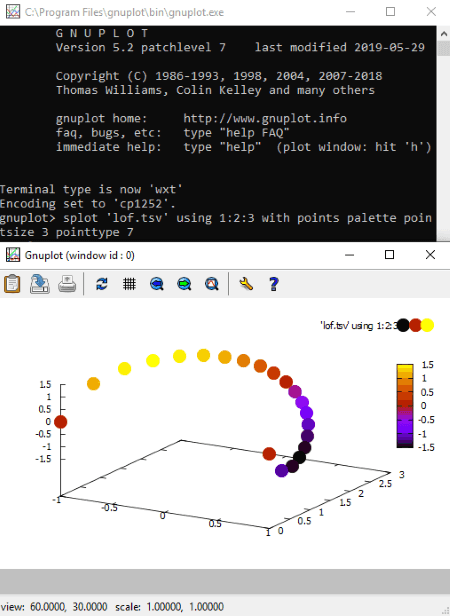Screen dimensions: 450x616
Task: Close the gnuplot.exe console window
Action: 431,11
